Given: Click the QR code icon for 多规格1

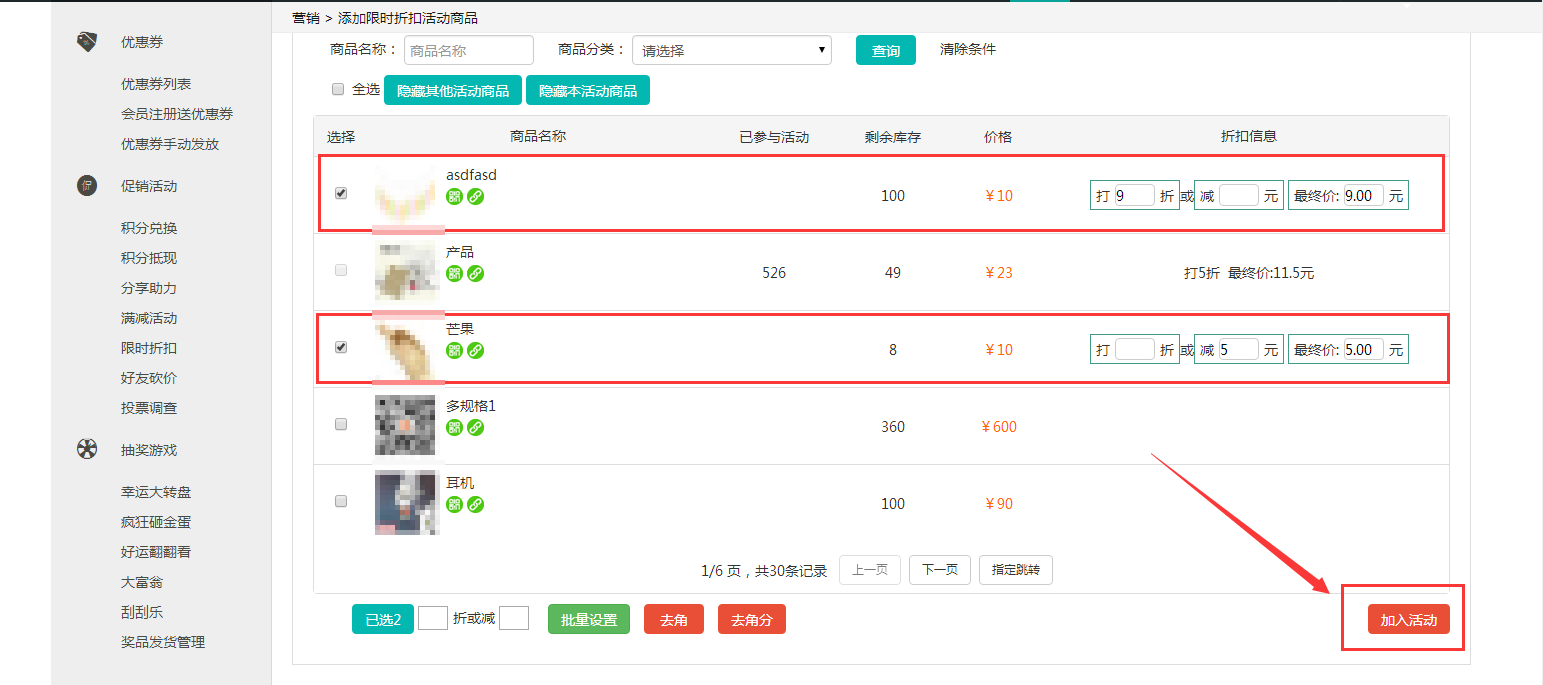Looking at the screenshot, I should (x=454, y=427).
